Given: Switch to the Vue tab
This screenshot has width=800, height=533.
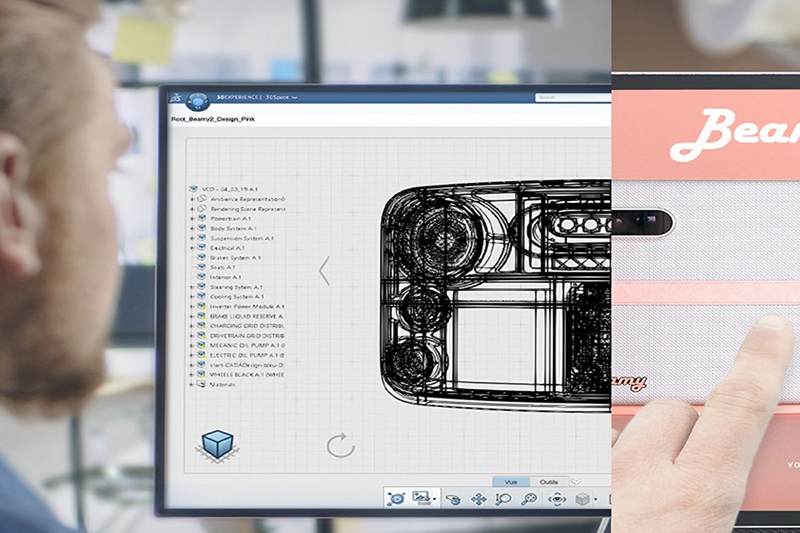Looking at the screenshot, I should coord(510,482).
